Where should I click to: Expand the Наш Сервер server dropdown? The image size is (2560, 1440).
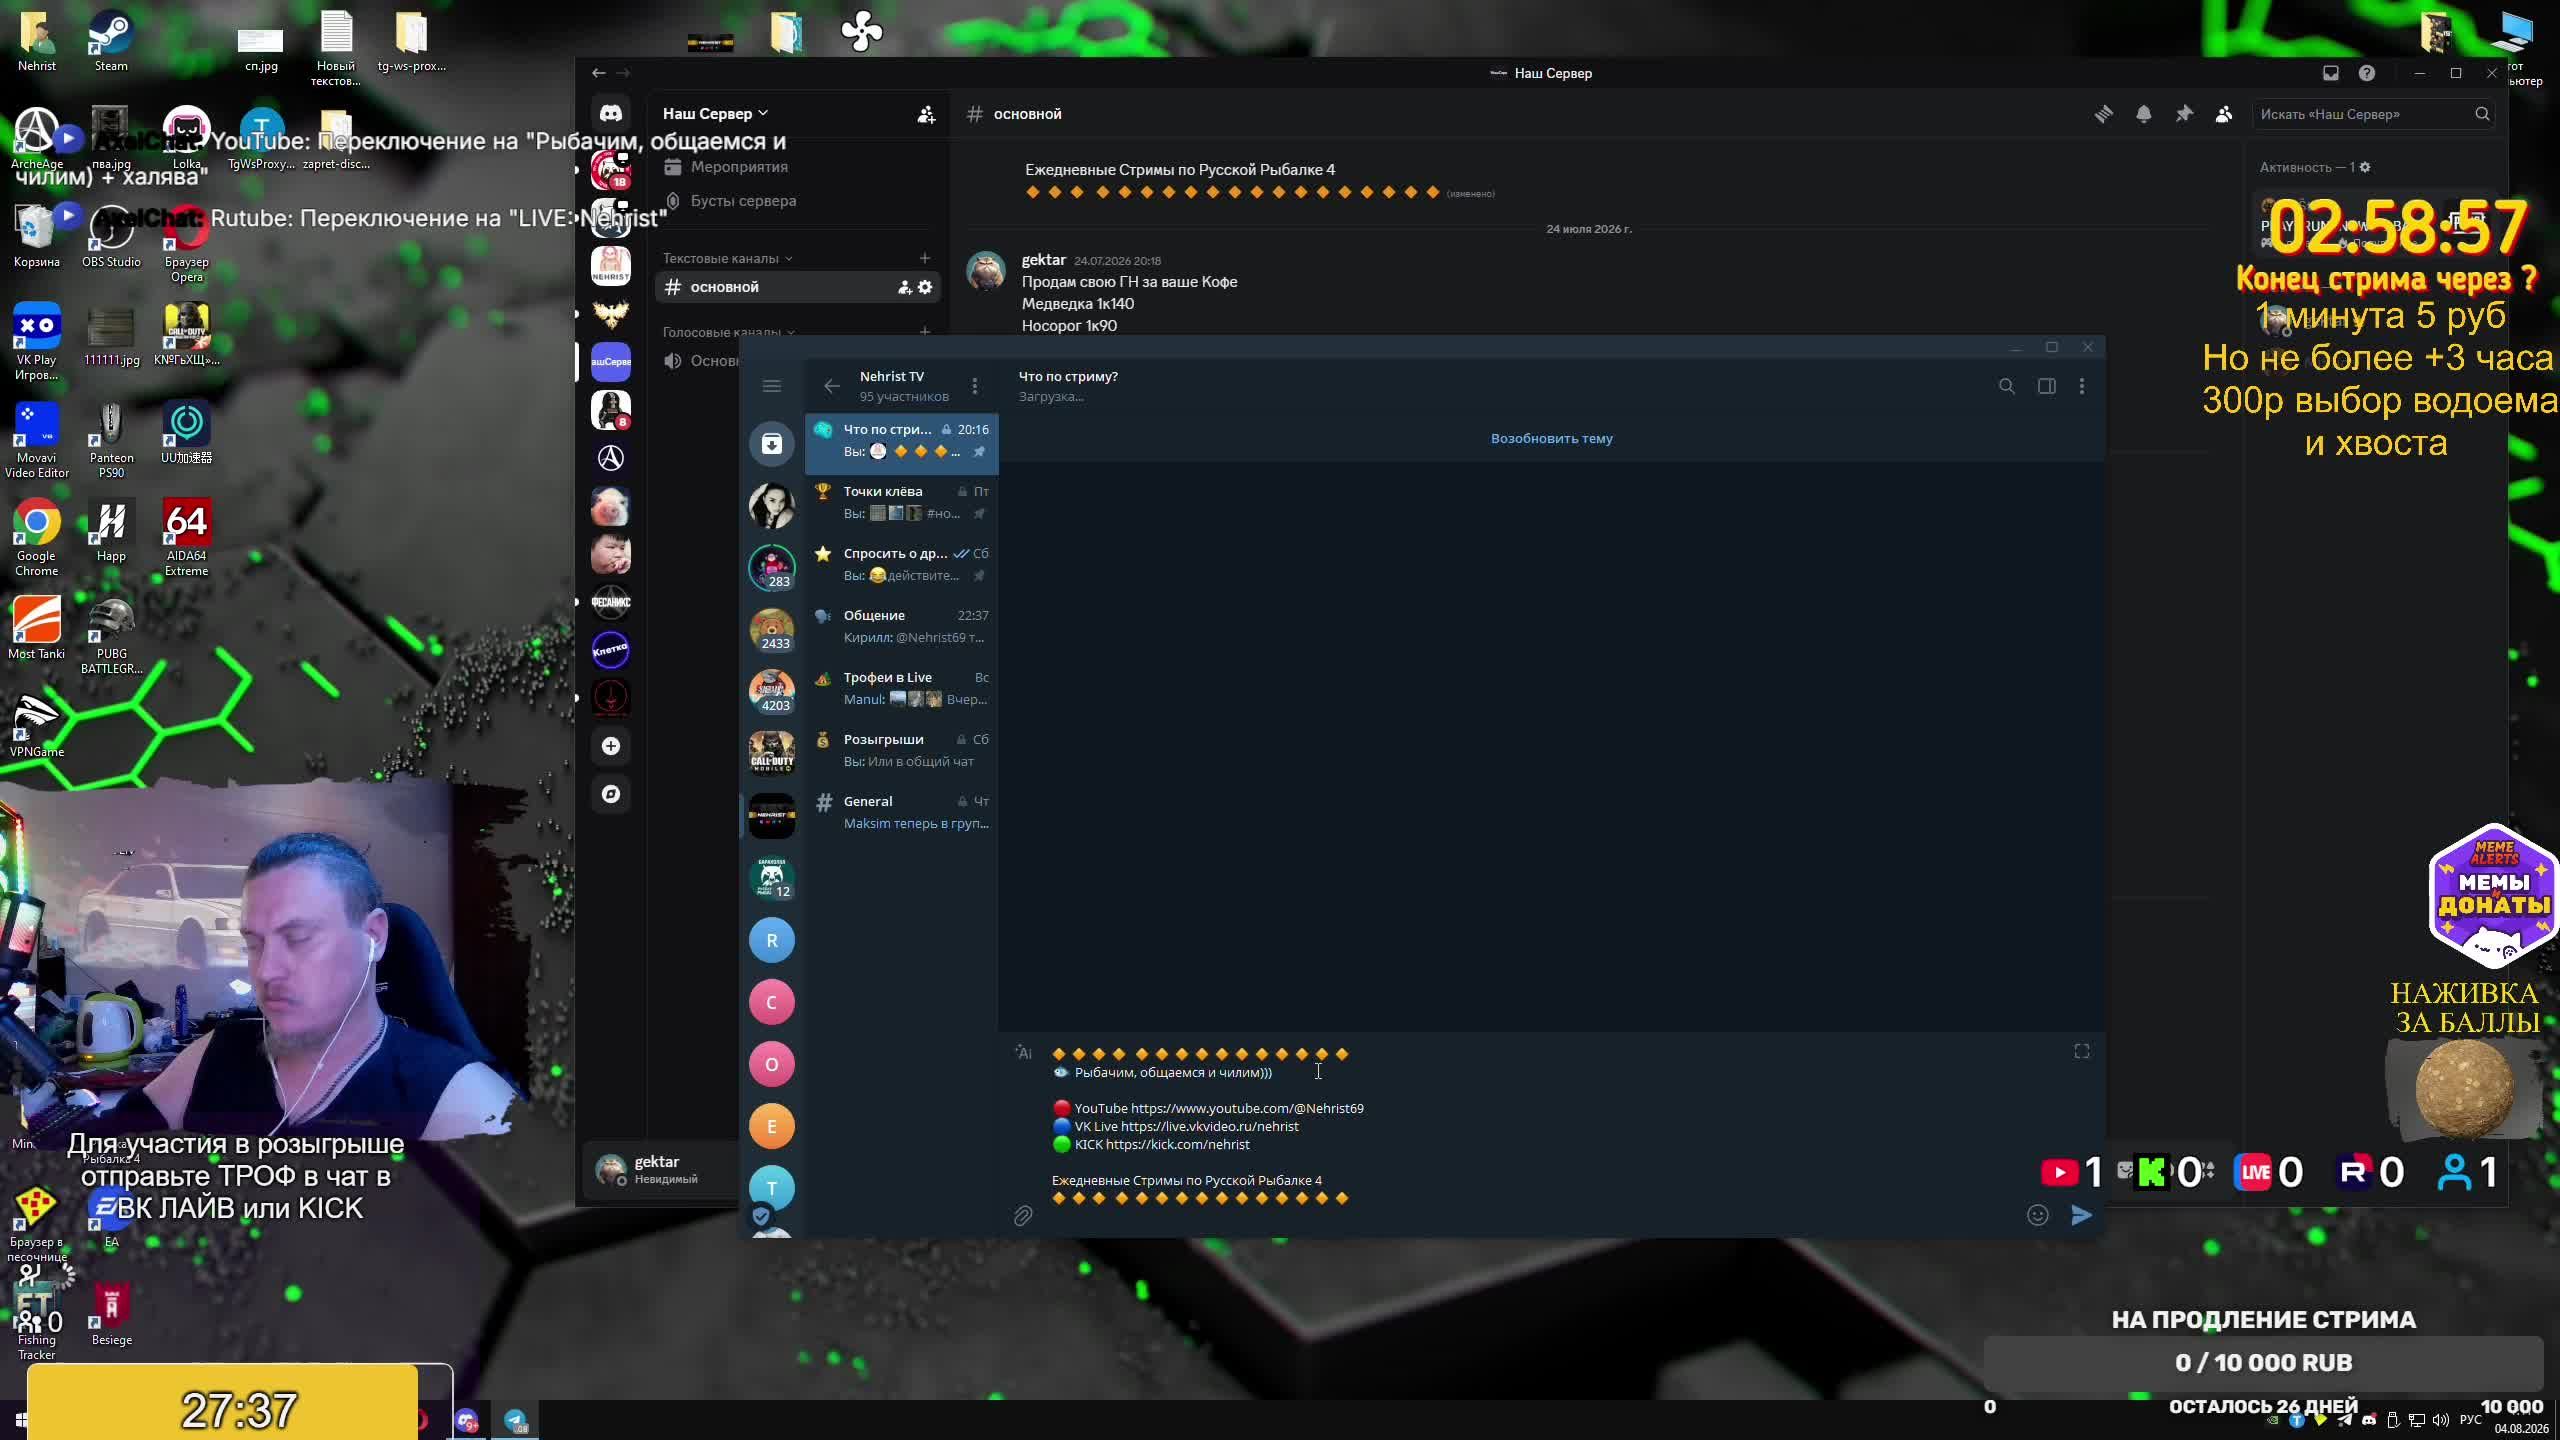click(715, 114)
